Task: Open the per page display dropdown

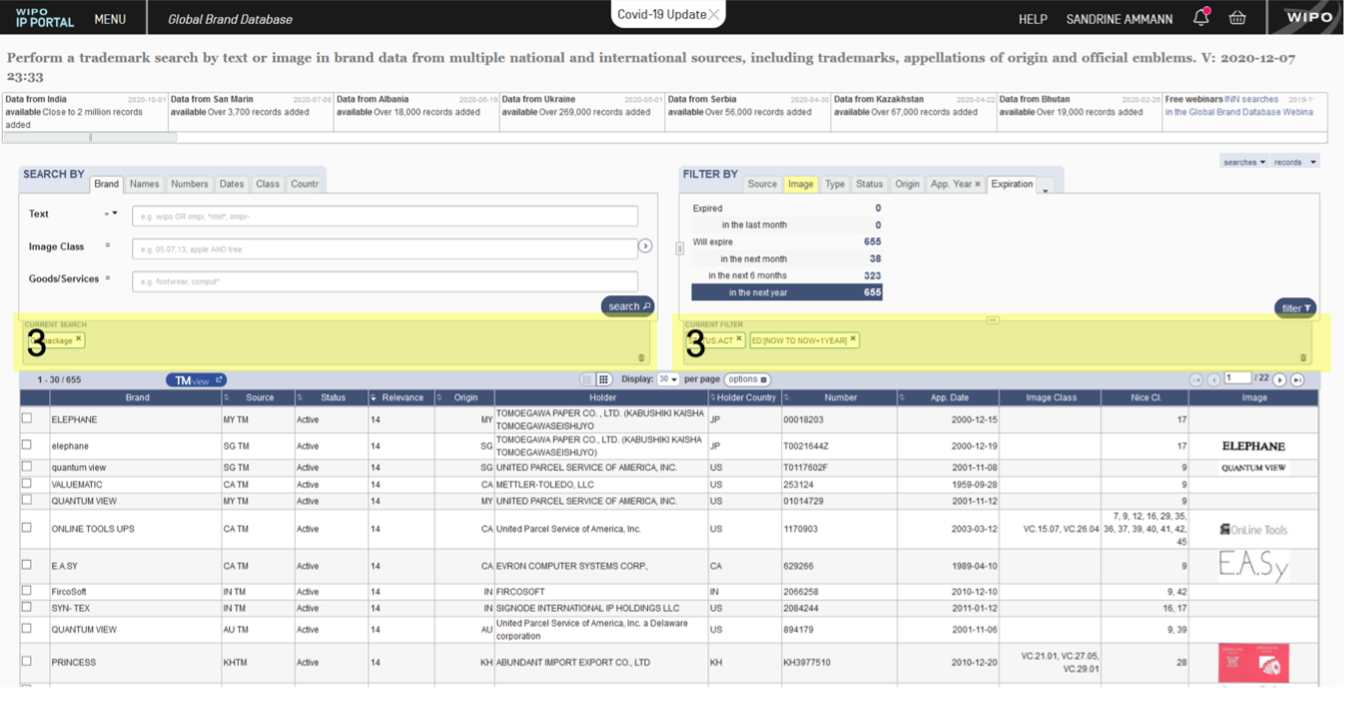Action: point(668,380)
